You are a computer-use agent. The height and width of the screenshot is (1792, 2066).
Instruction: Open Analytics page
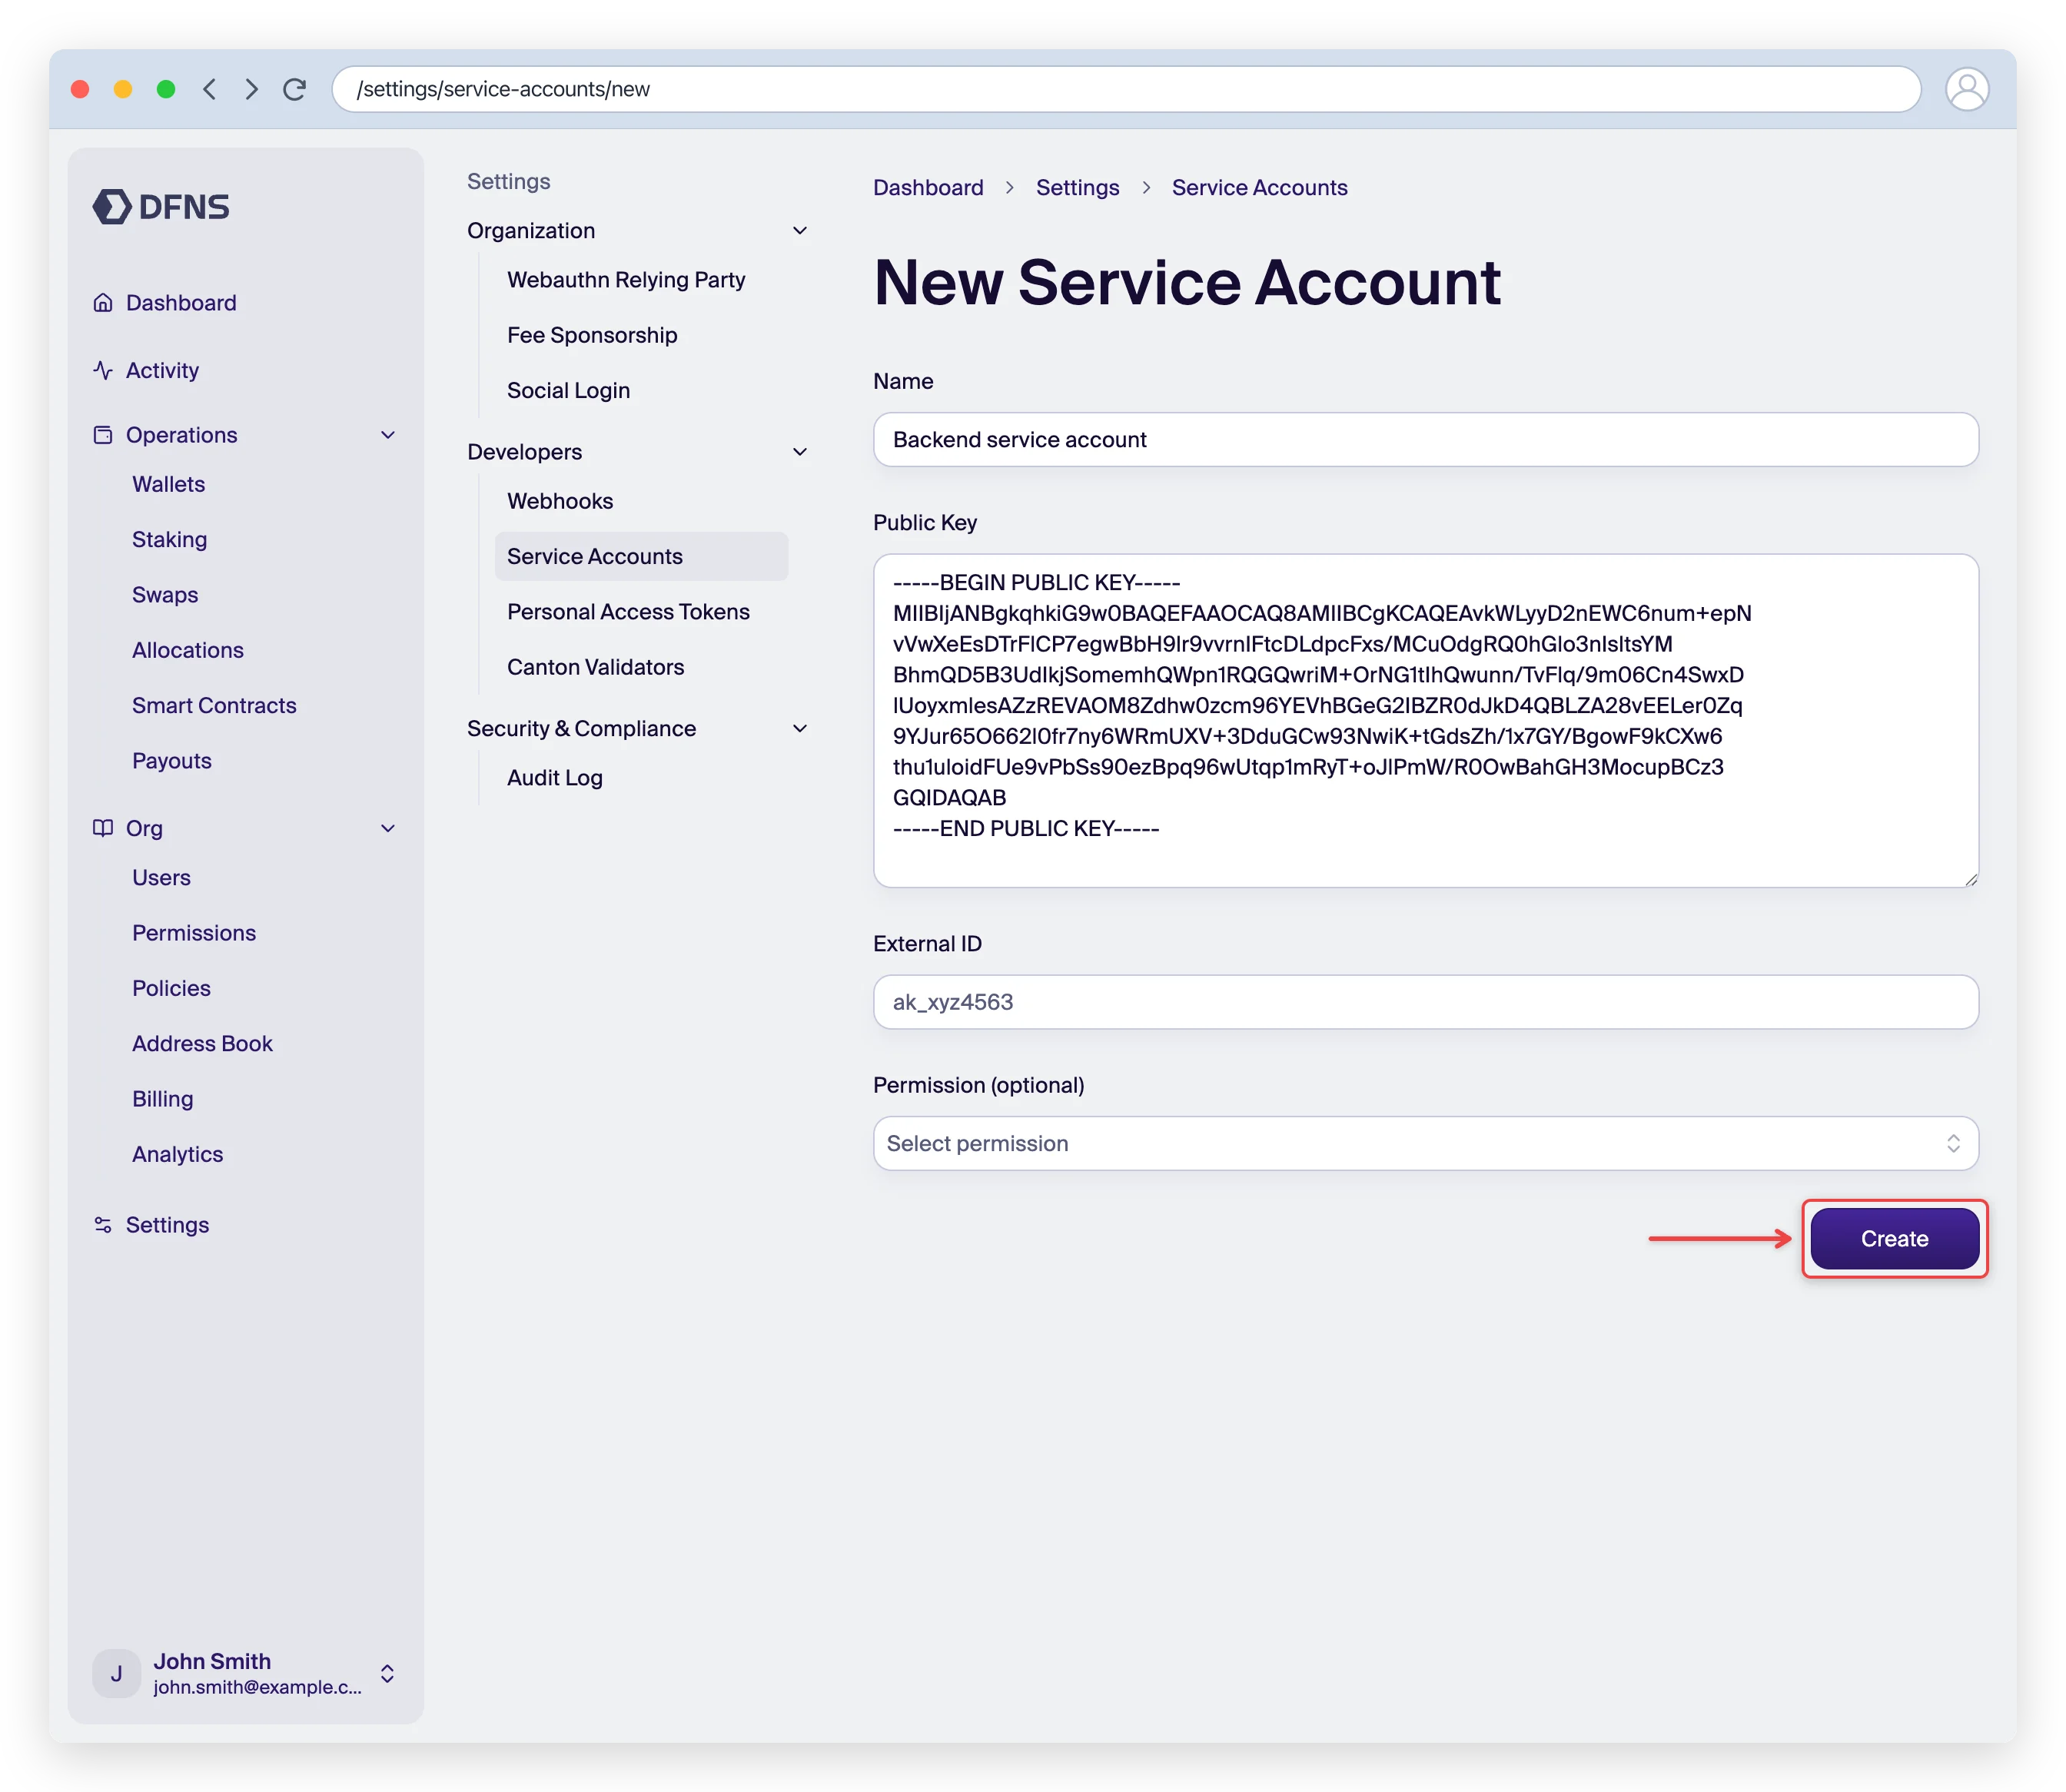pyautogui.click(x=178, y=1154)
